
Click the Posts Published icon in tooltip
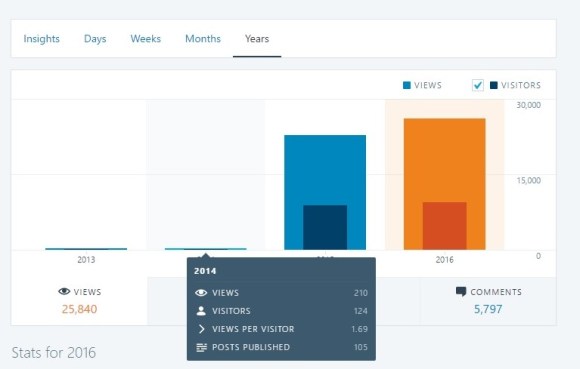(201, 347)
